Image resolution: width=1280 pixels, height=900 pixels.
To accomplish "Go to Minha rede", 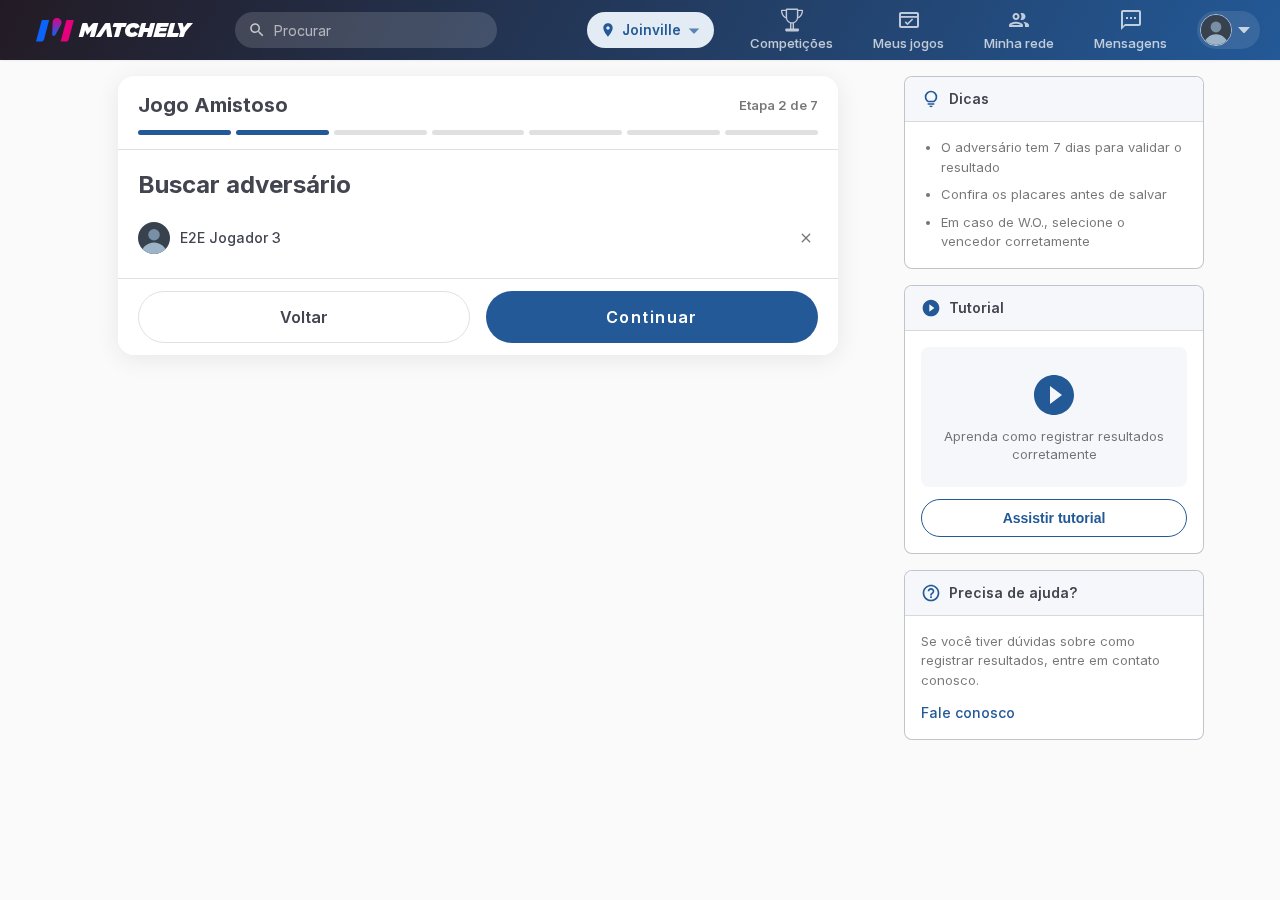I will click(1019, 30).
